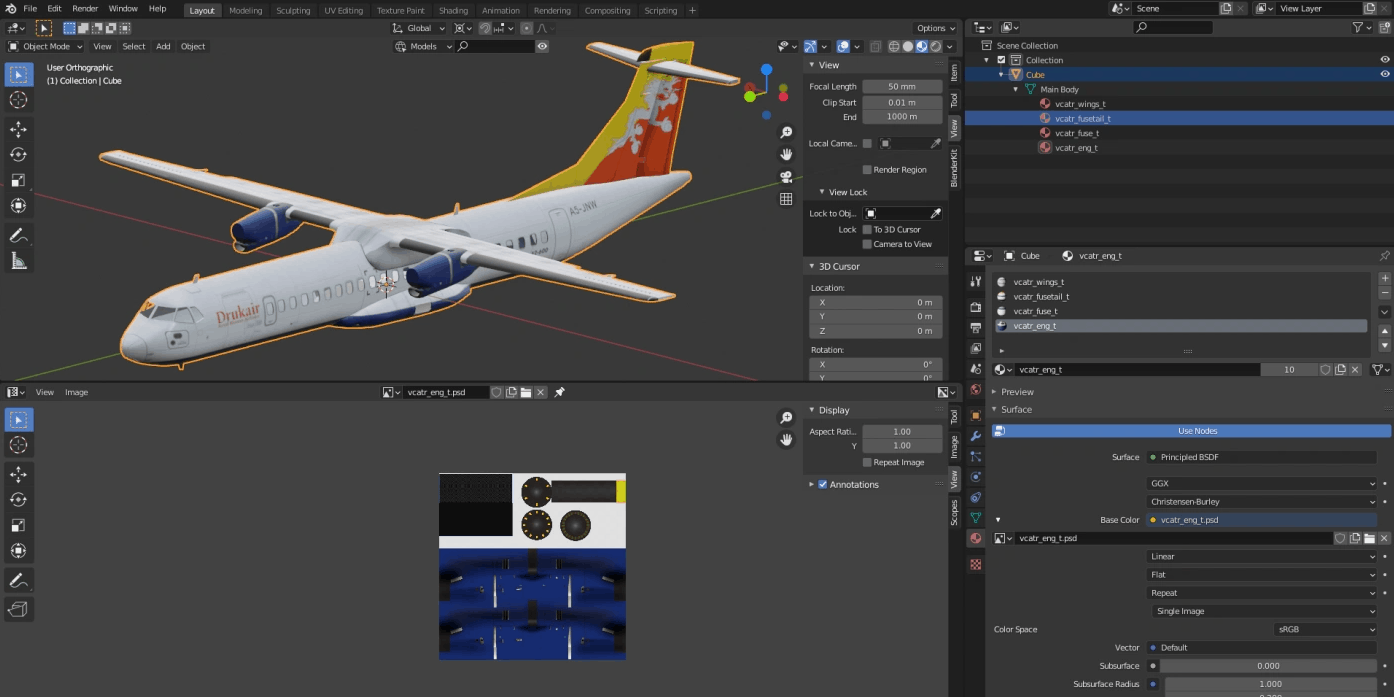Enable Lock To 3D Cursor checkbox
The width and height of the screenshot is (1394, 697).
[867, 230]
